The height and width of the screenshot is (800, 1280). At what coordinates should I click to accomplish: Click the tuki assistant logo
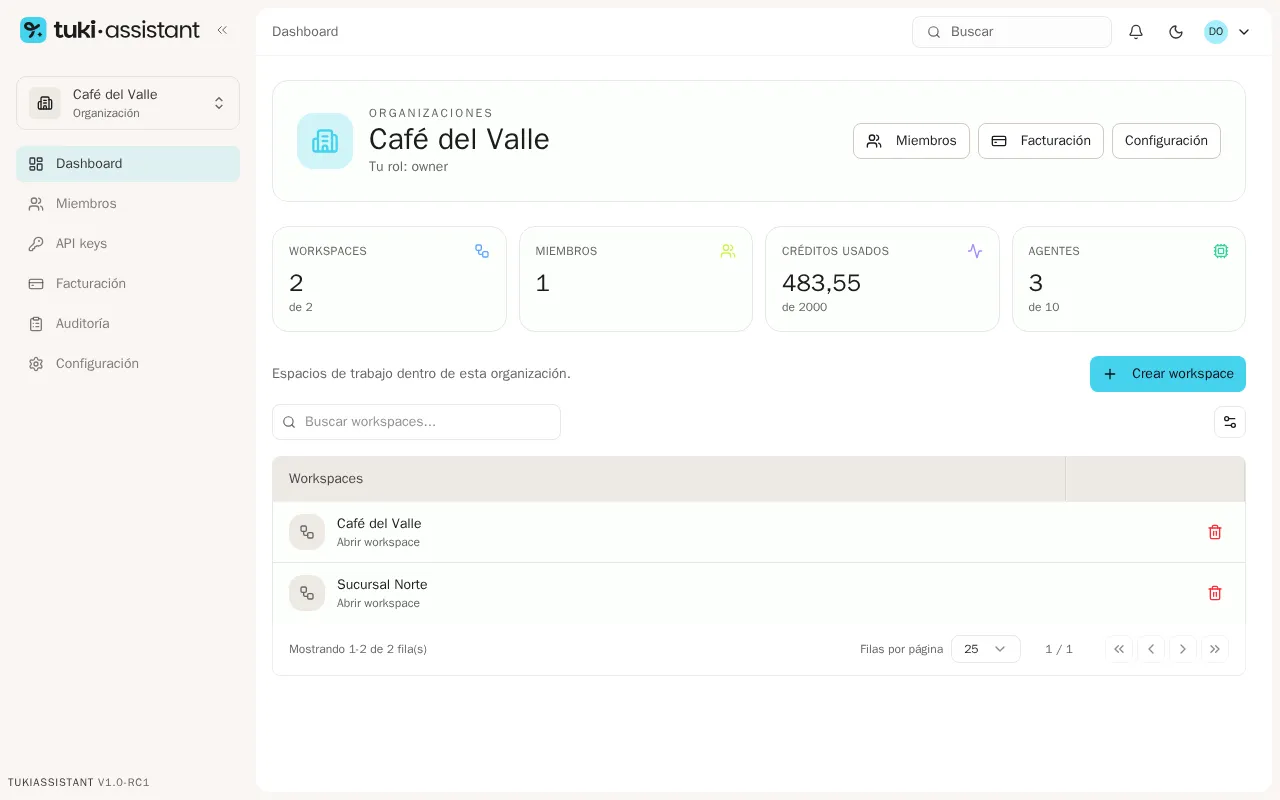coord(110,30)
